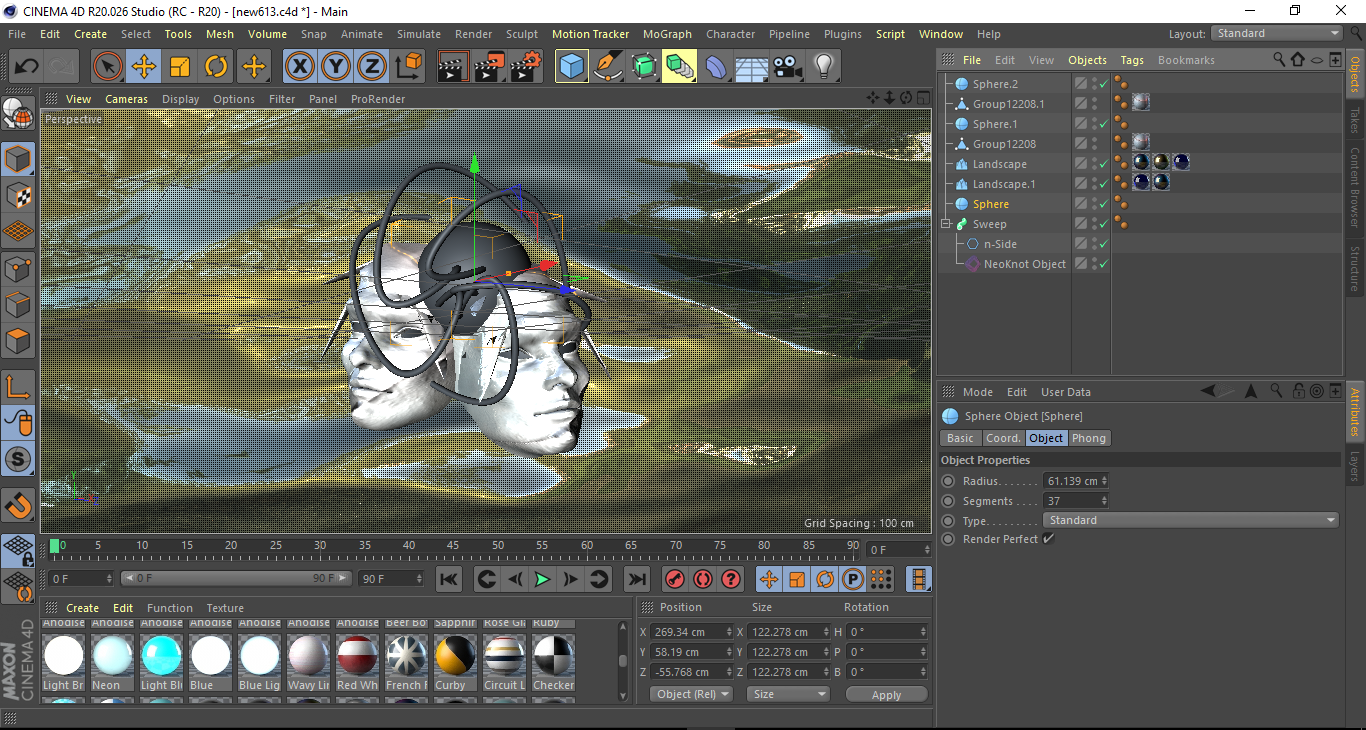Image resolution: width=1366 pixels, height=730 pixels.
Task: Toggle Render Perfect checkbox
Action: (x=1048, y=539)
